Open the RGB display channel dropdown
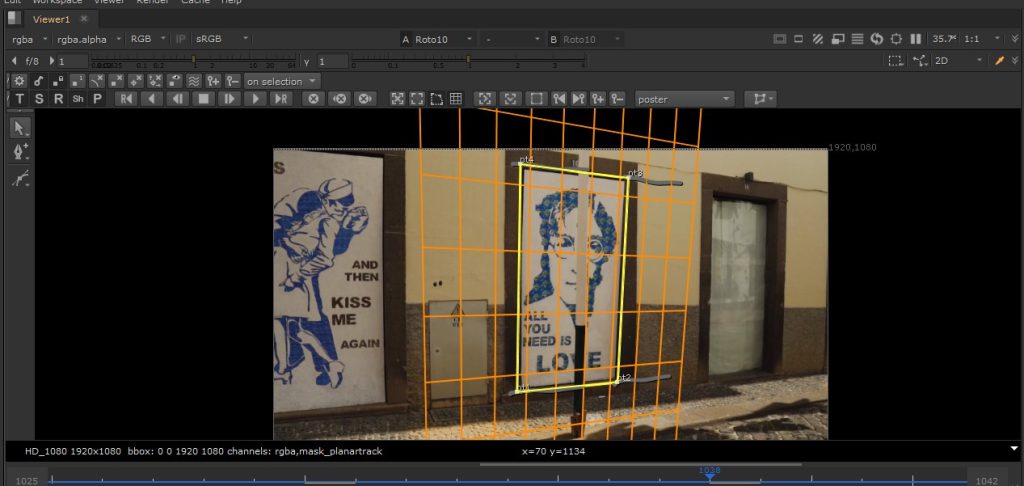The width and height of the screenshot is (1024, 486). (x=148, y=39)
